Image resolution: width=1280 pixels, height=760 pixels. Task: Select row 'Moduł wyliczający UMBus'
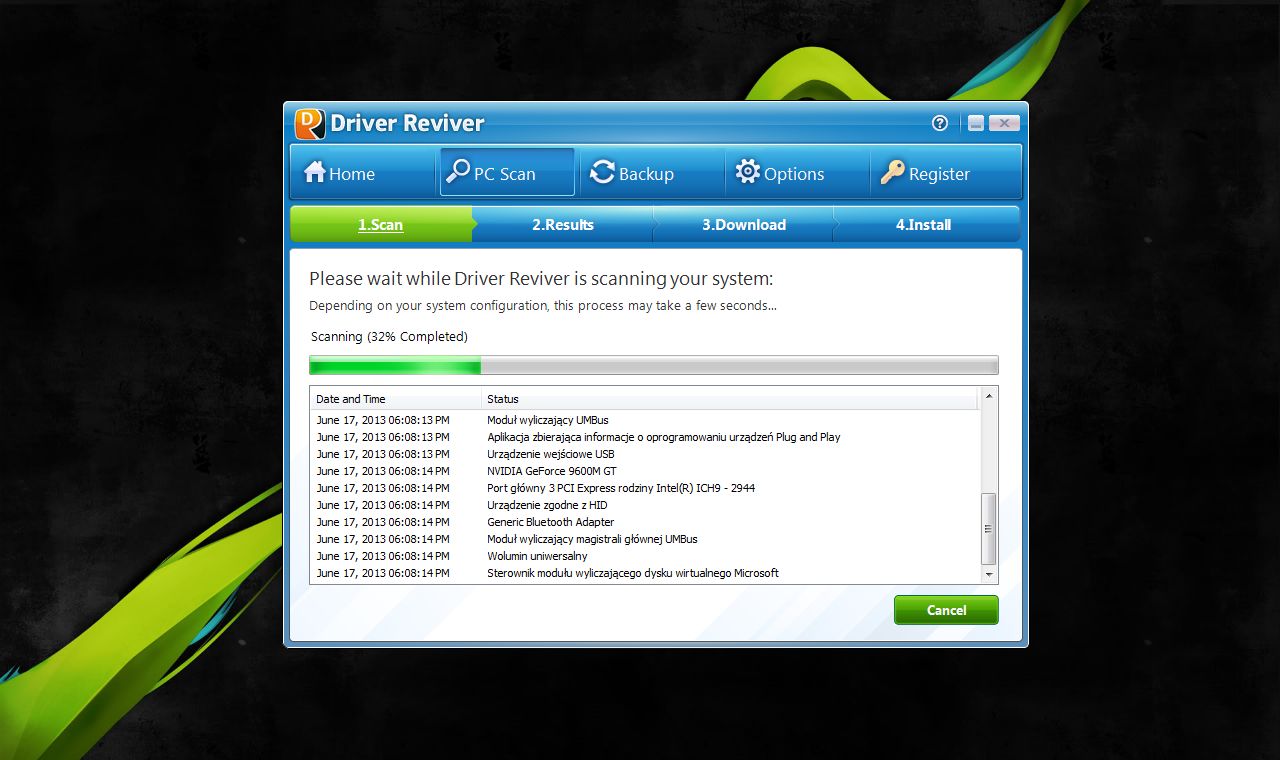coord(645,420)
